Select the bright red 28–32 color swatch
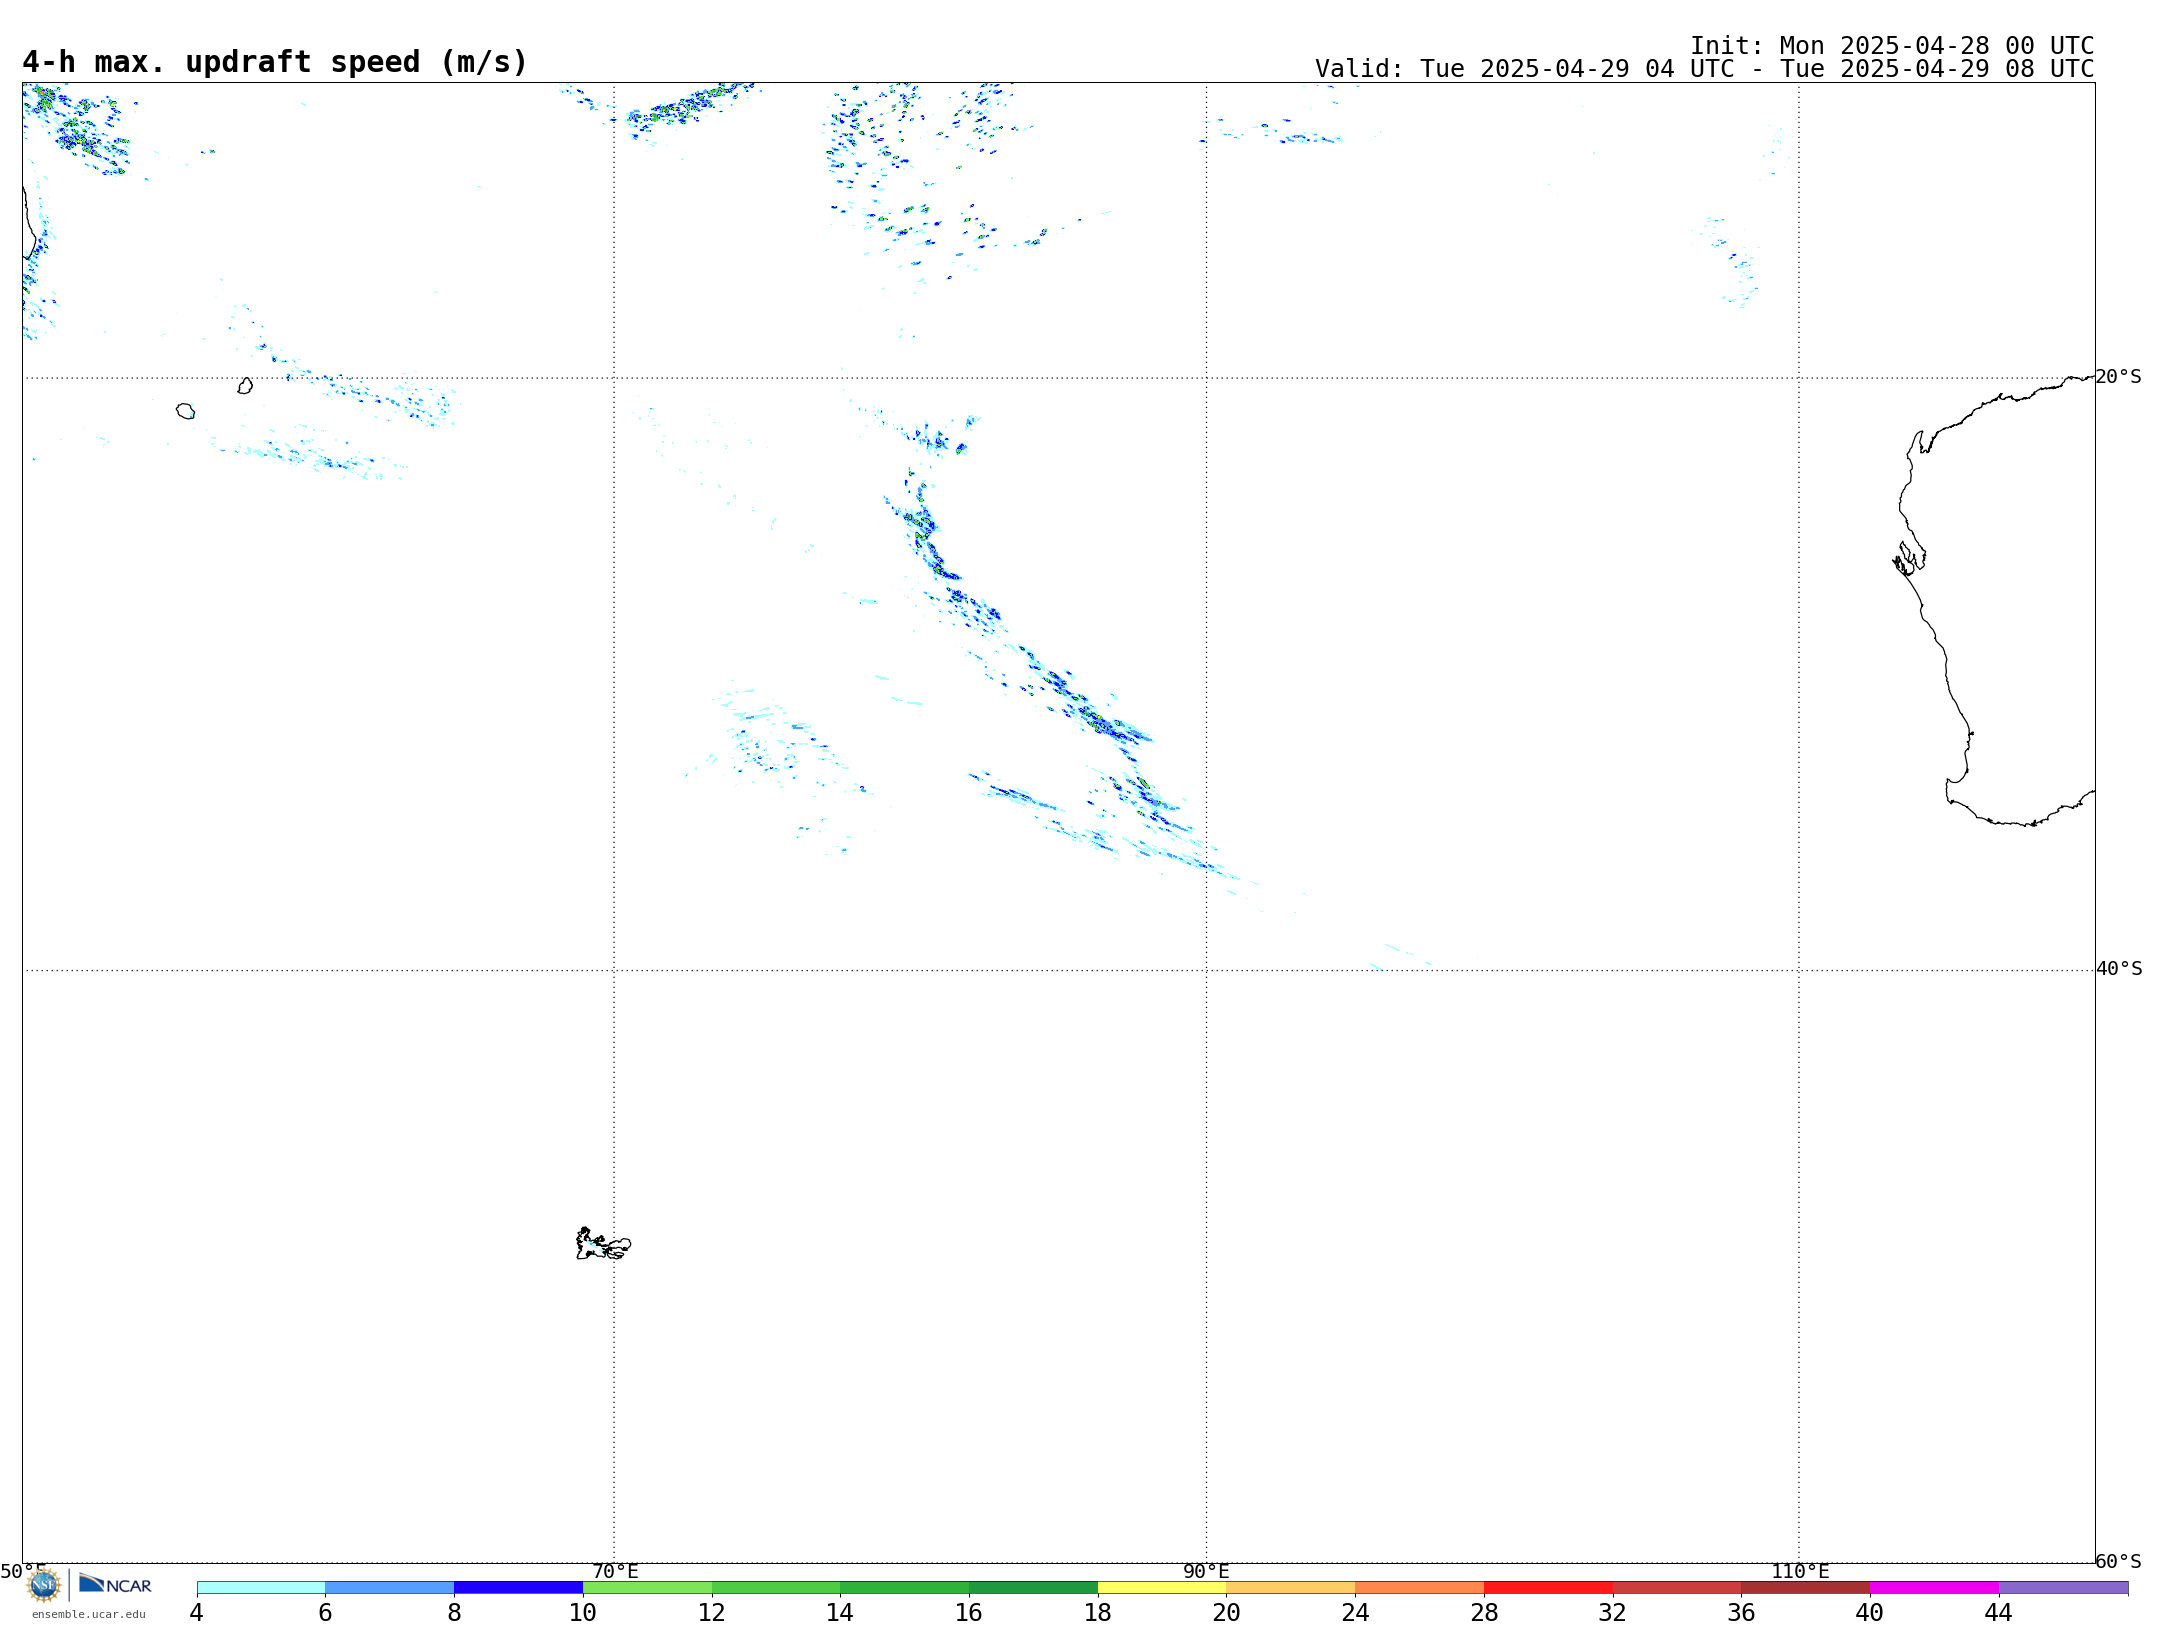2160x1626 pixels. [1548, 1588]
